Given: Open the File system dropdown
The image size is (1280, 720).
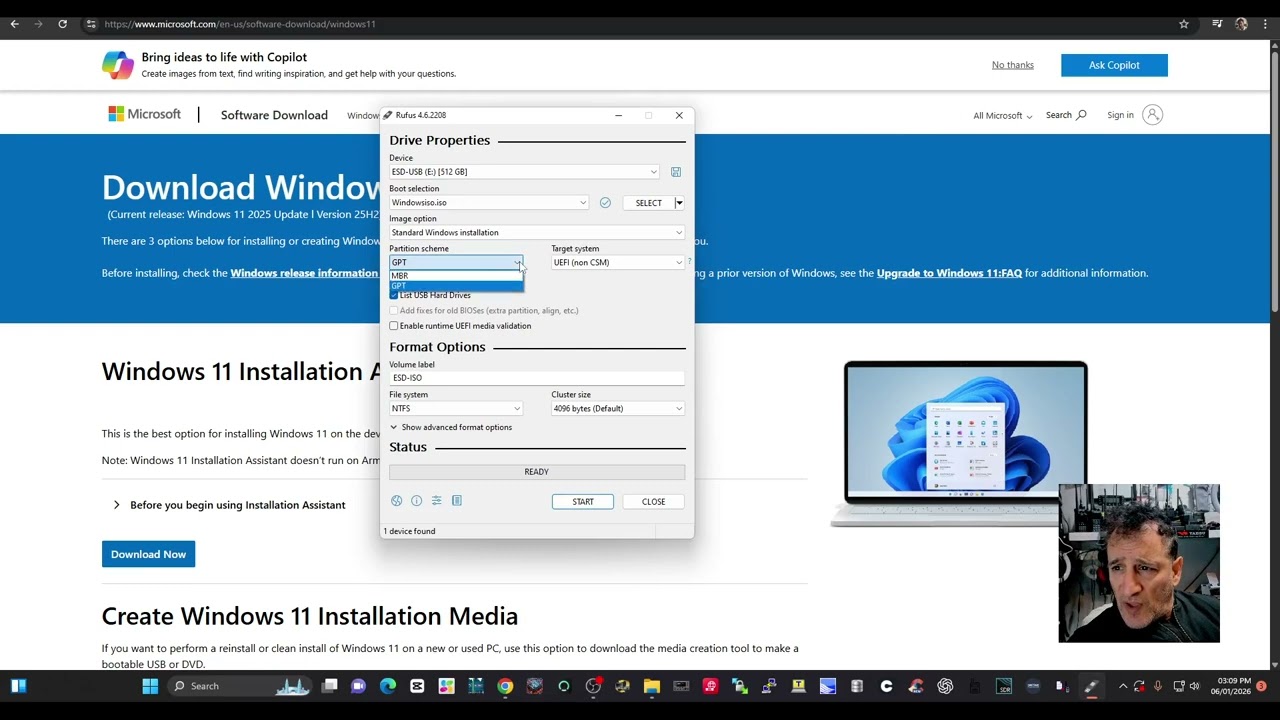Looking at the screenshot, I should tap(456, 409).
